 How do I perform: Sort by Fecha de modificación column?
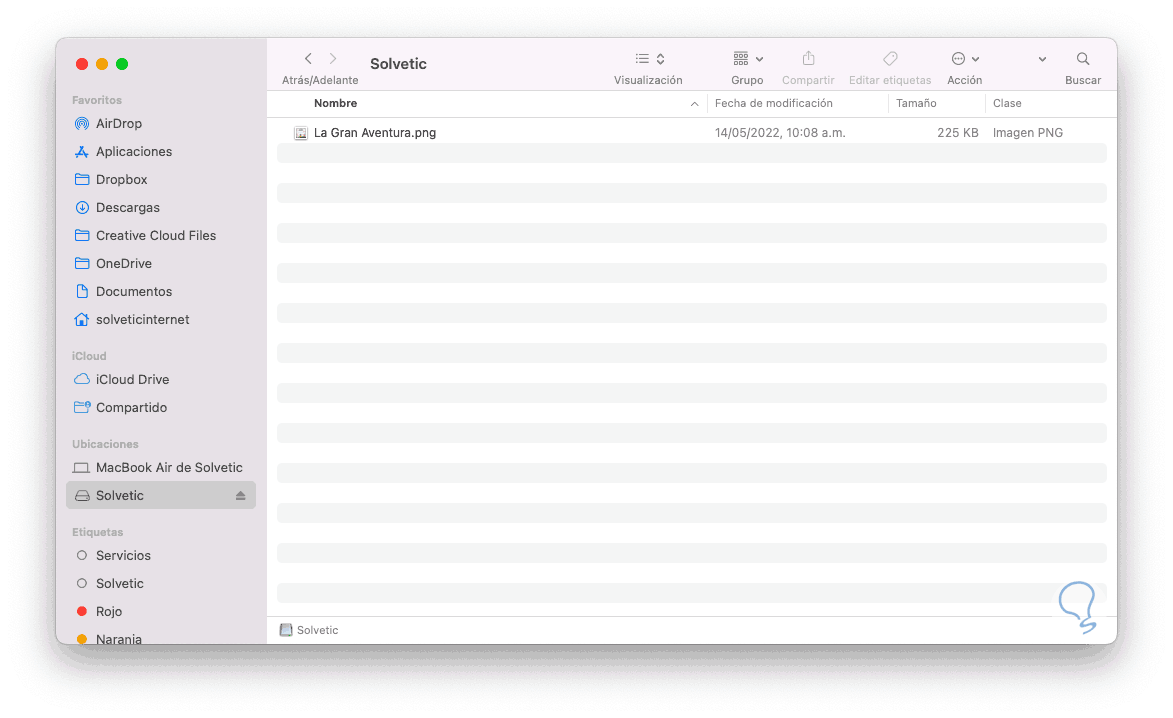click(774, 103)
